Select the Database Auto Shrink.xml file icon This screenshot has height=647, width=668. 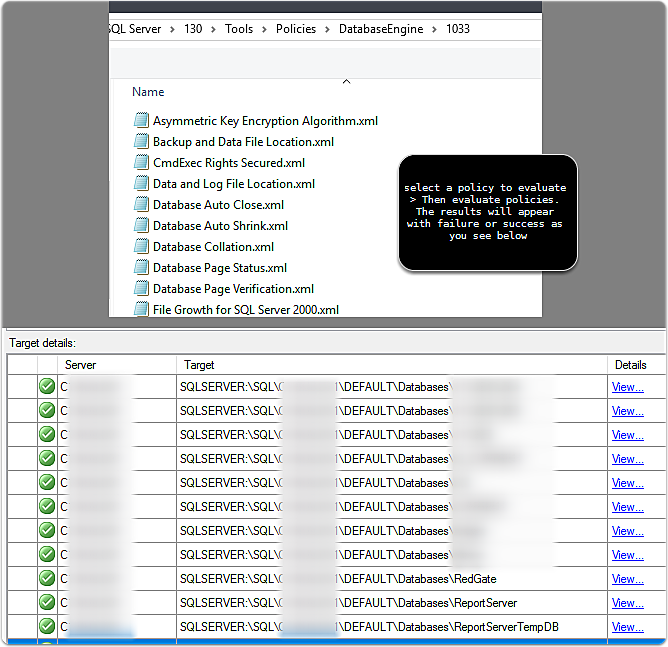[x=141, y=226]
